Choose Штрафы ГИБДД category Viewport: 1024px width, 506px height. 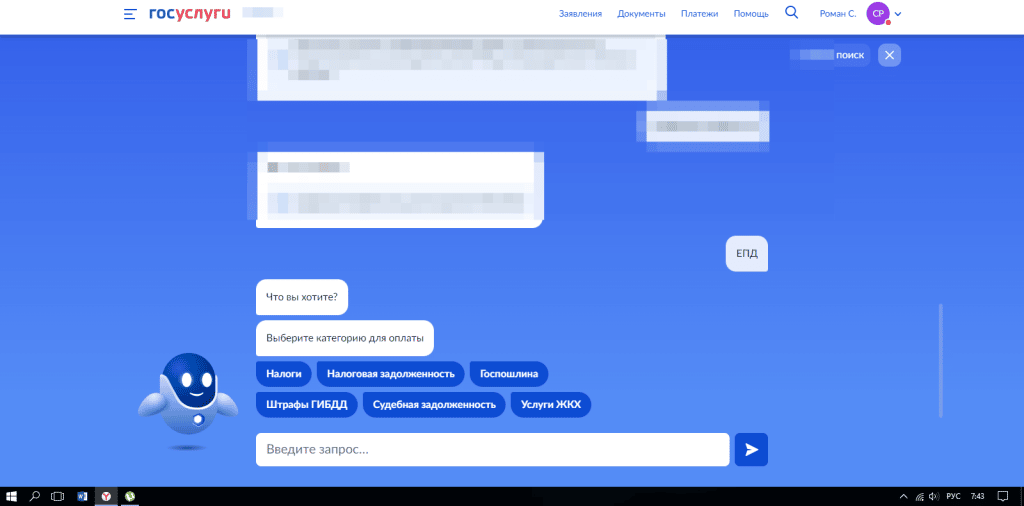(x=306, y=404)
